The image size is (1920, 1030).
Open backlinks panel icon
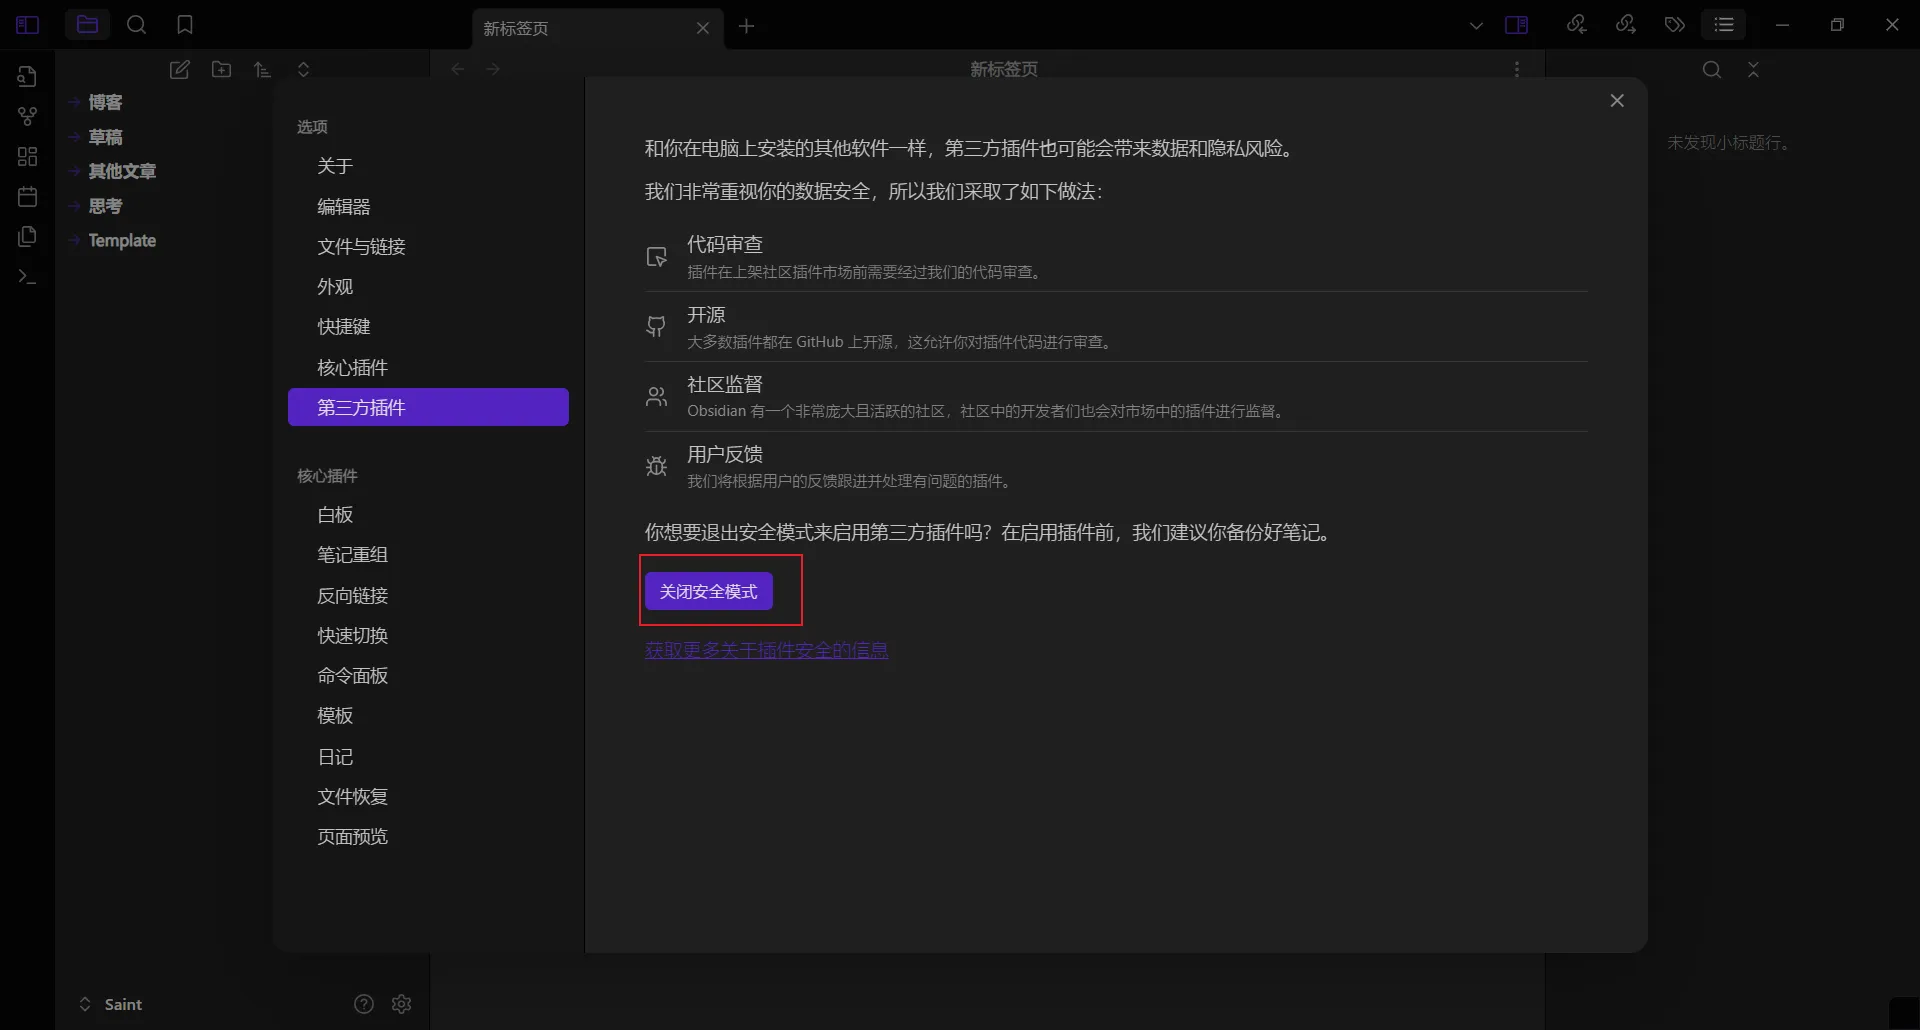tap(1577, 25)
